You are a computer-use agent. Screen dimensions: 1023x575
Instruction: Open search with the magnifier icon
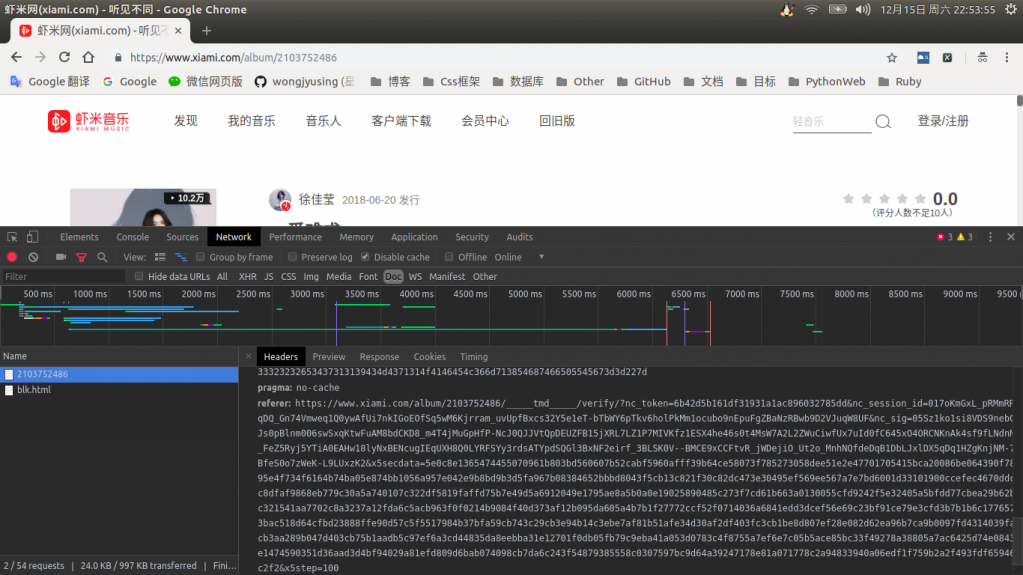(x=102, y=257)
